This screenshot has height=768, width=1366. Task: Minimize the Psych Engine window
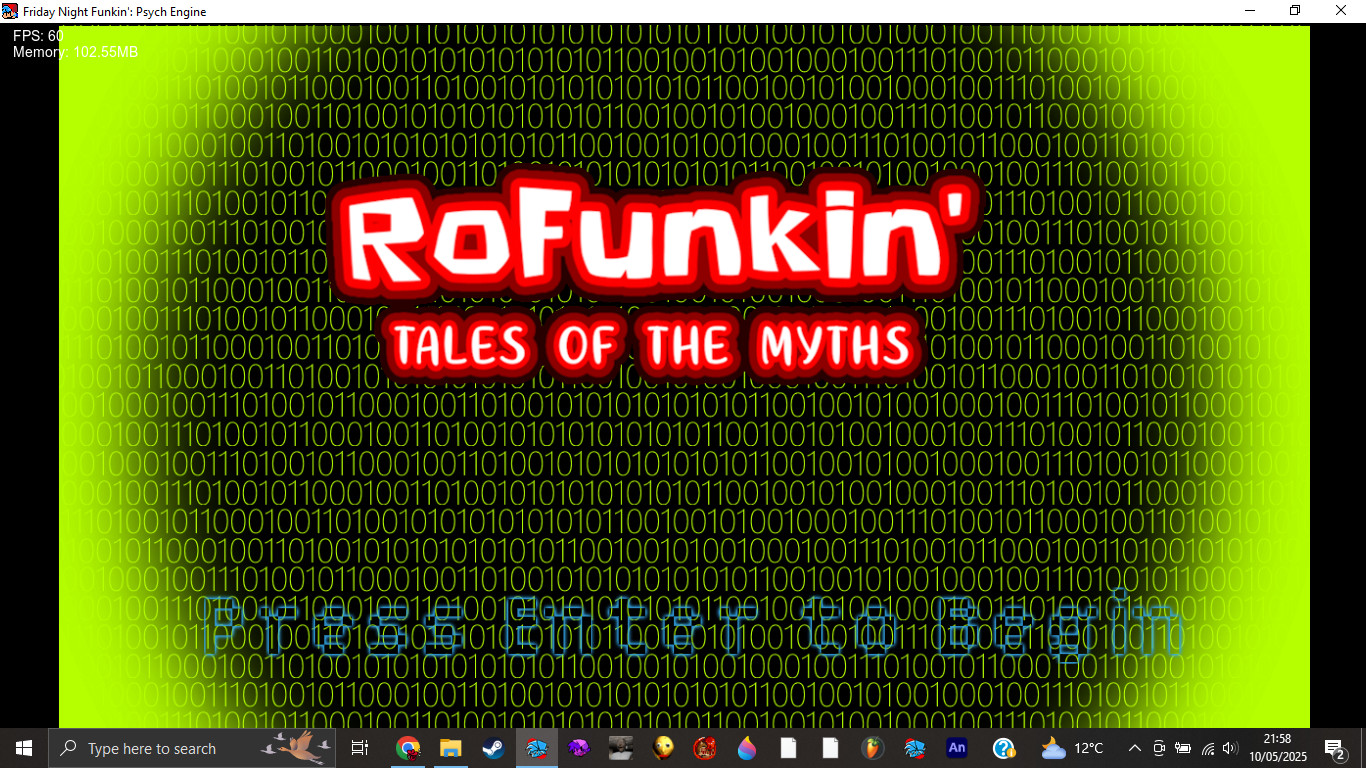click(1250, 11)
